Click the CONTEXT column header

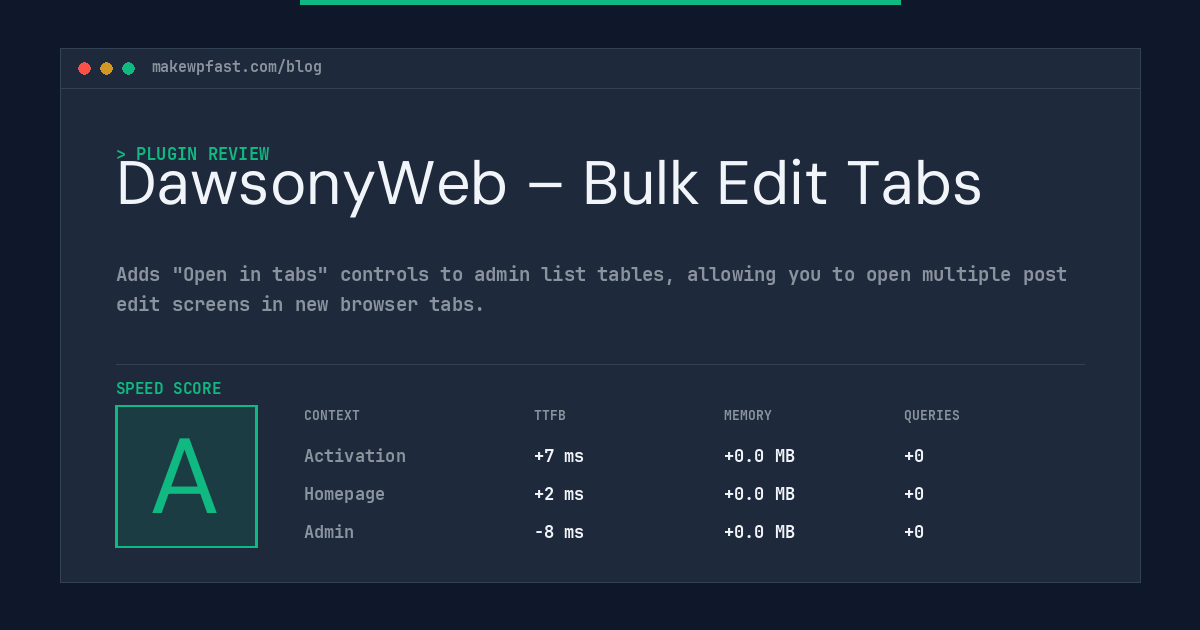tap(332, 415)
